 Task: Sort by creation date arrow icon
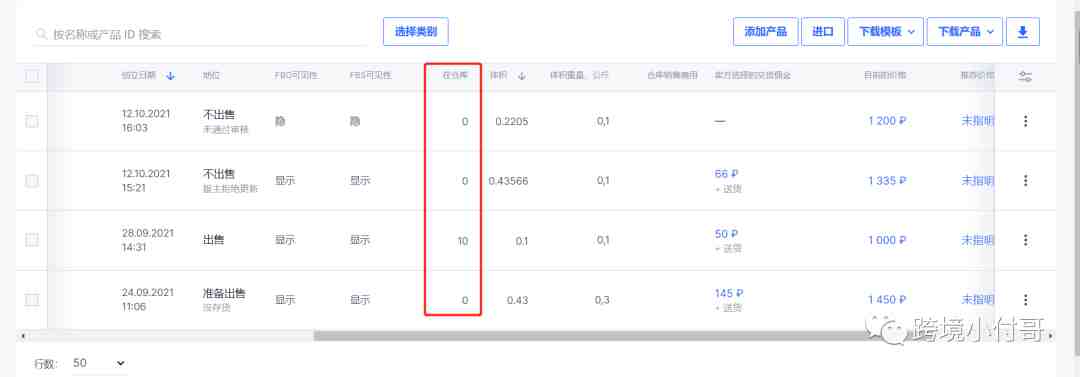[171, 76]
